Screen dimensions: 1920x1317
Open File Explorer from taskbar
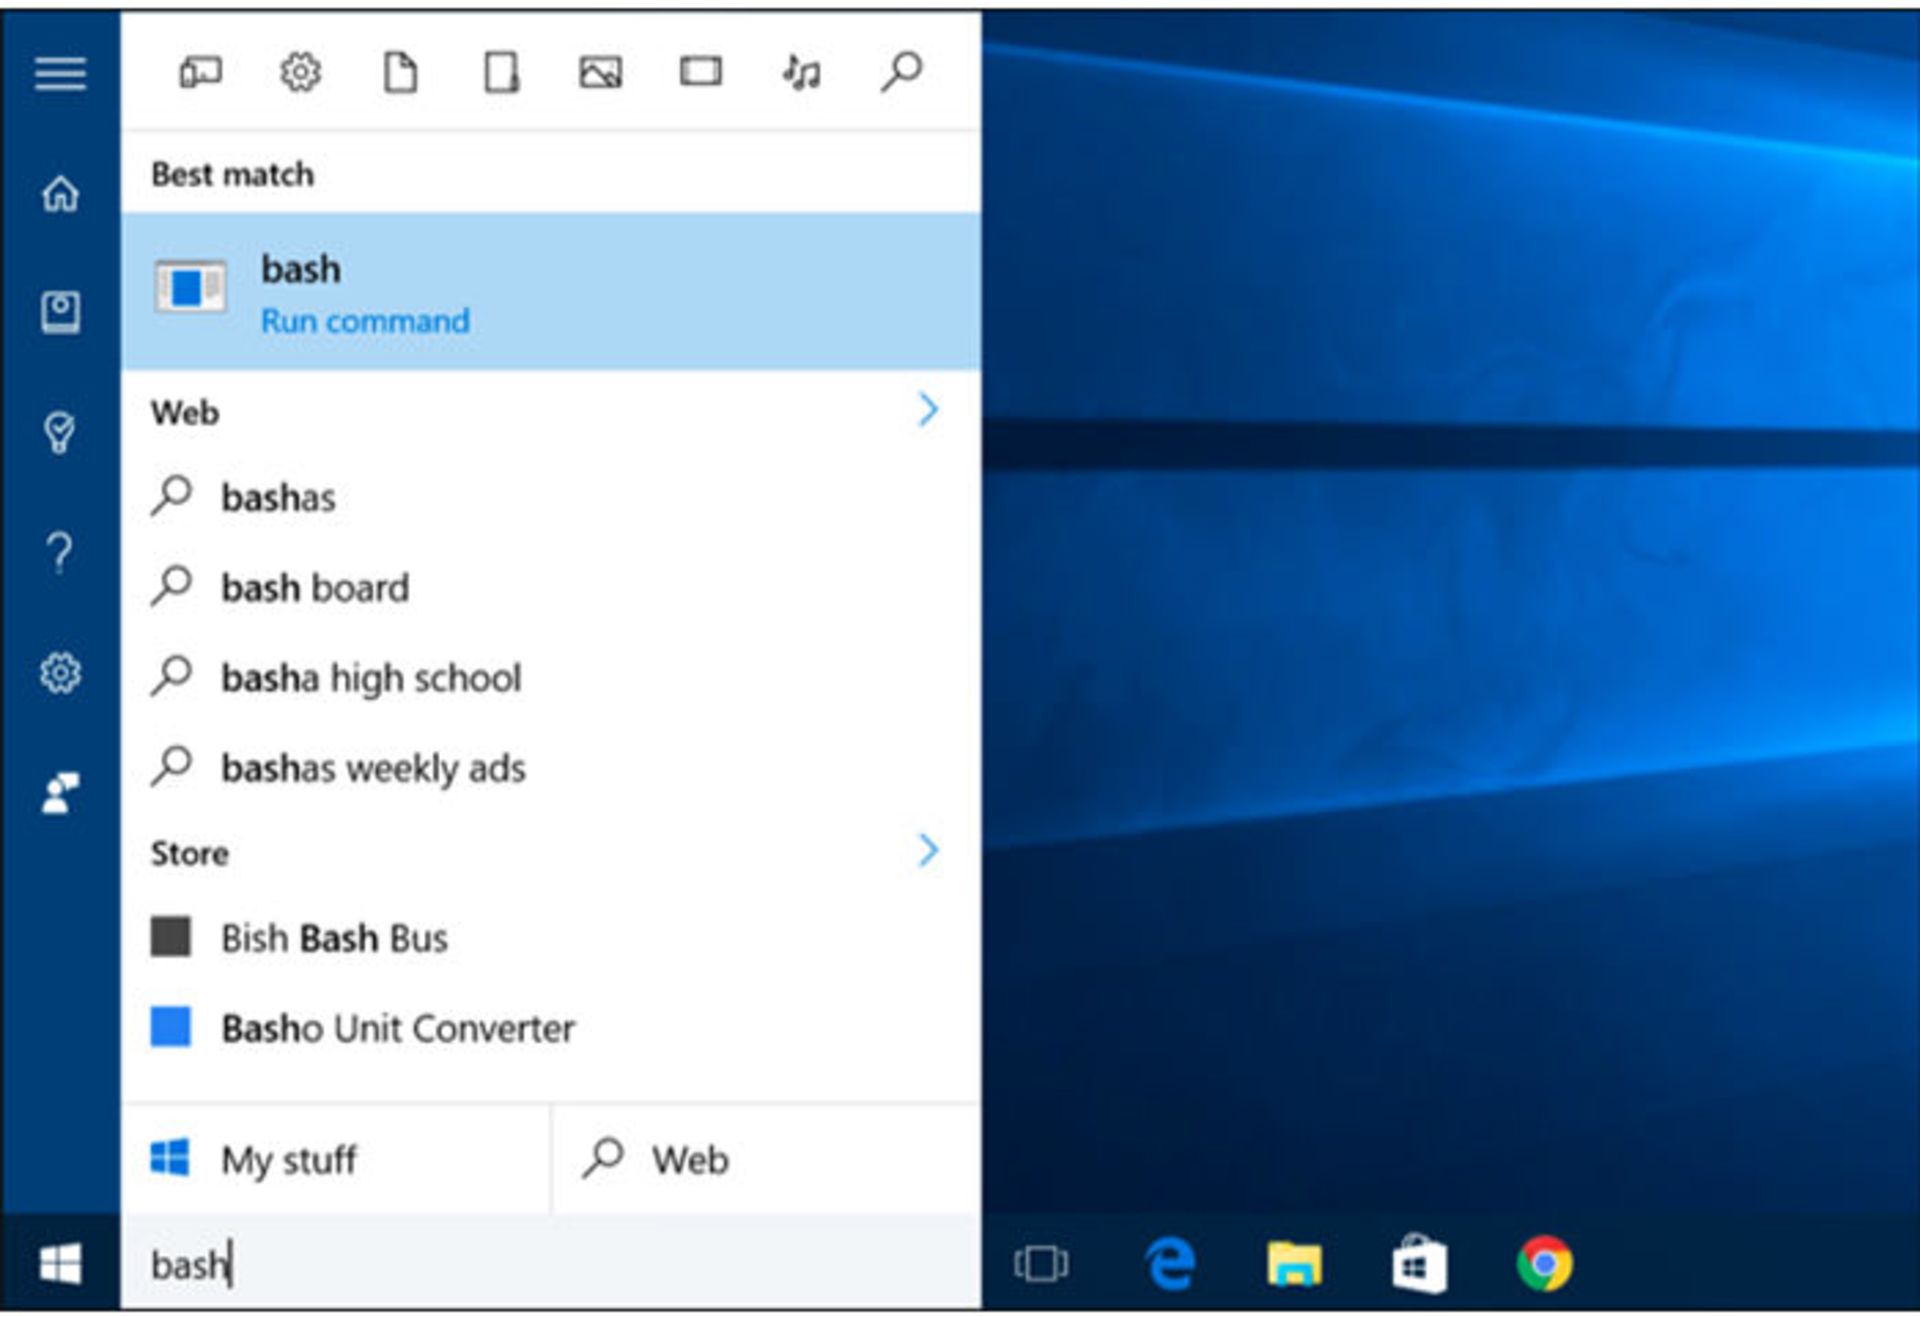1295,1264
